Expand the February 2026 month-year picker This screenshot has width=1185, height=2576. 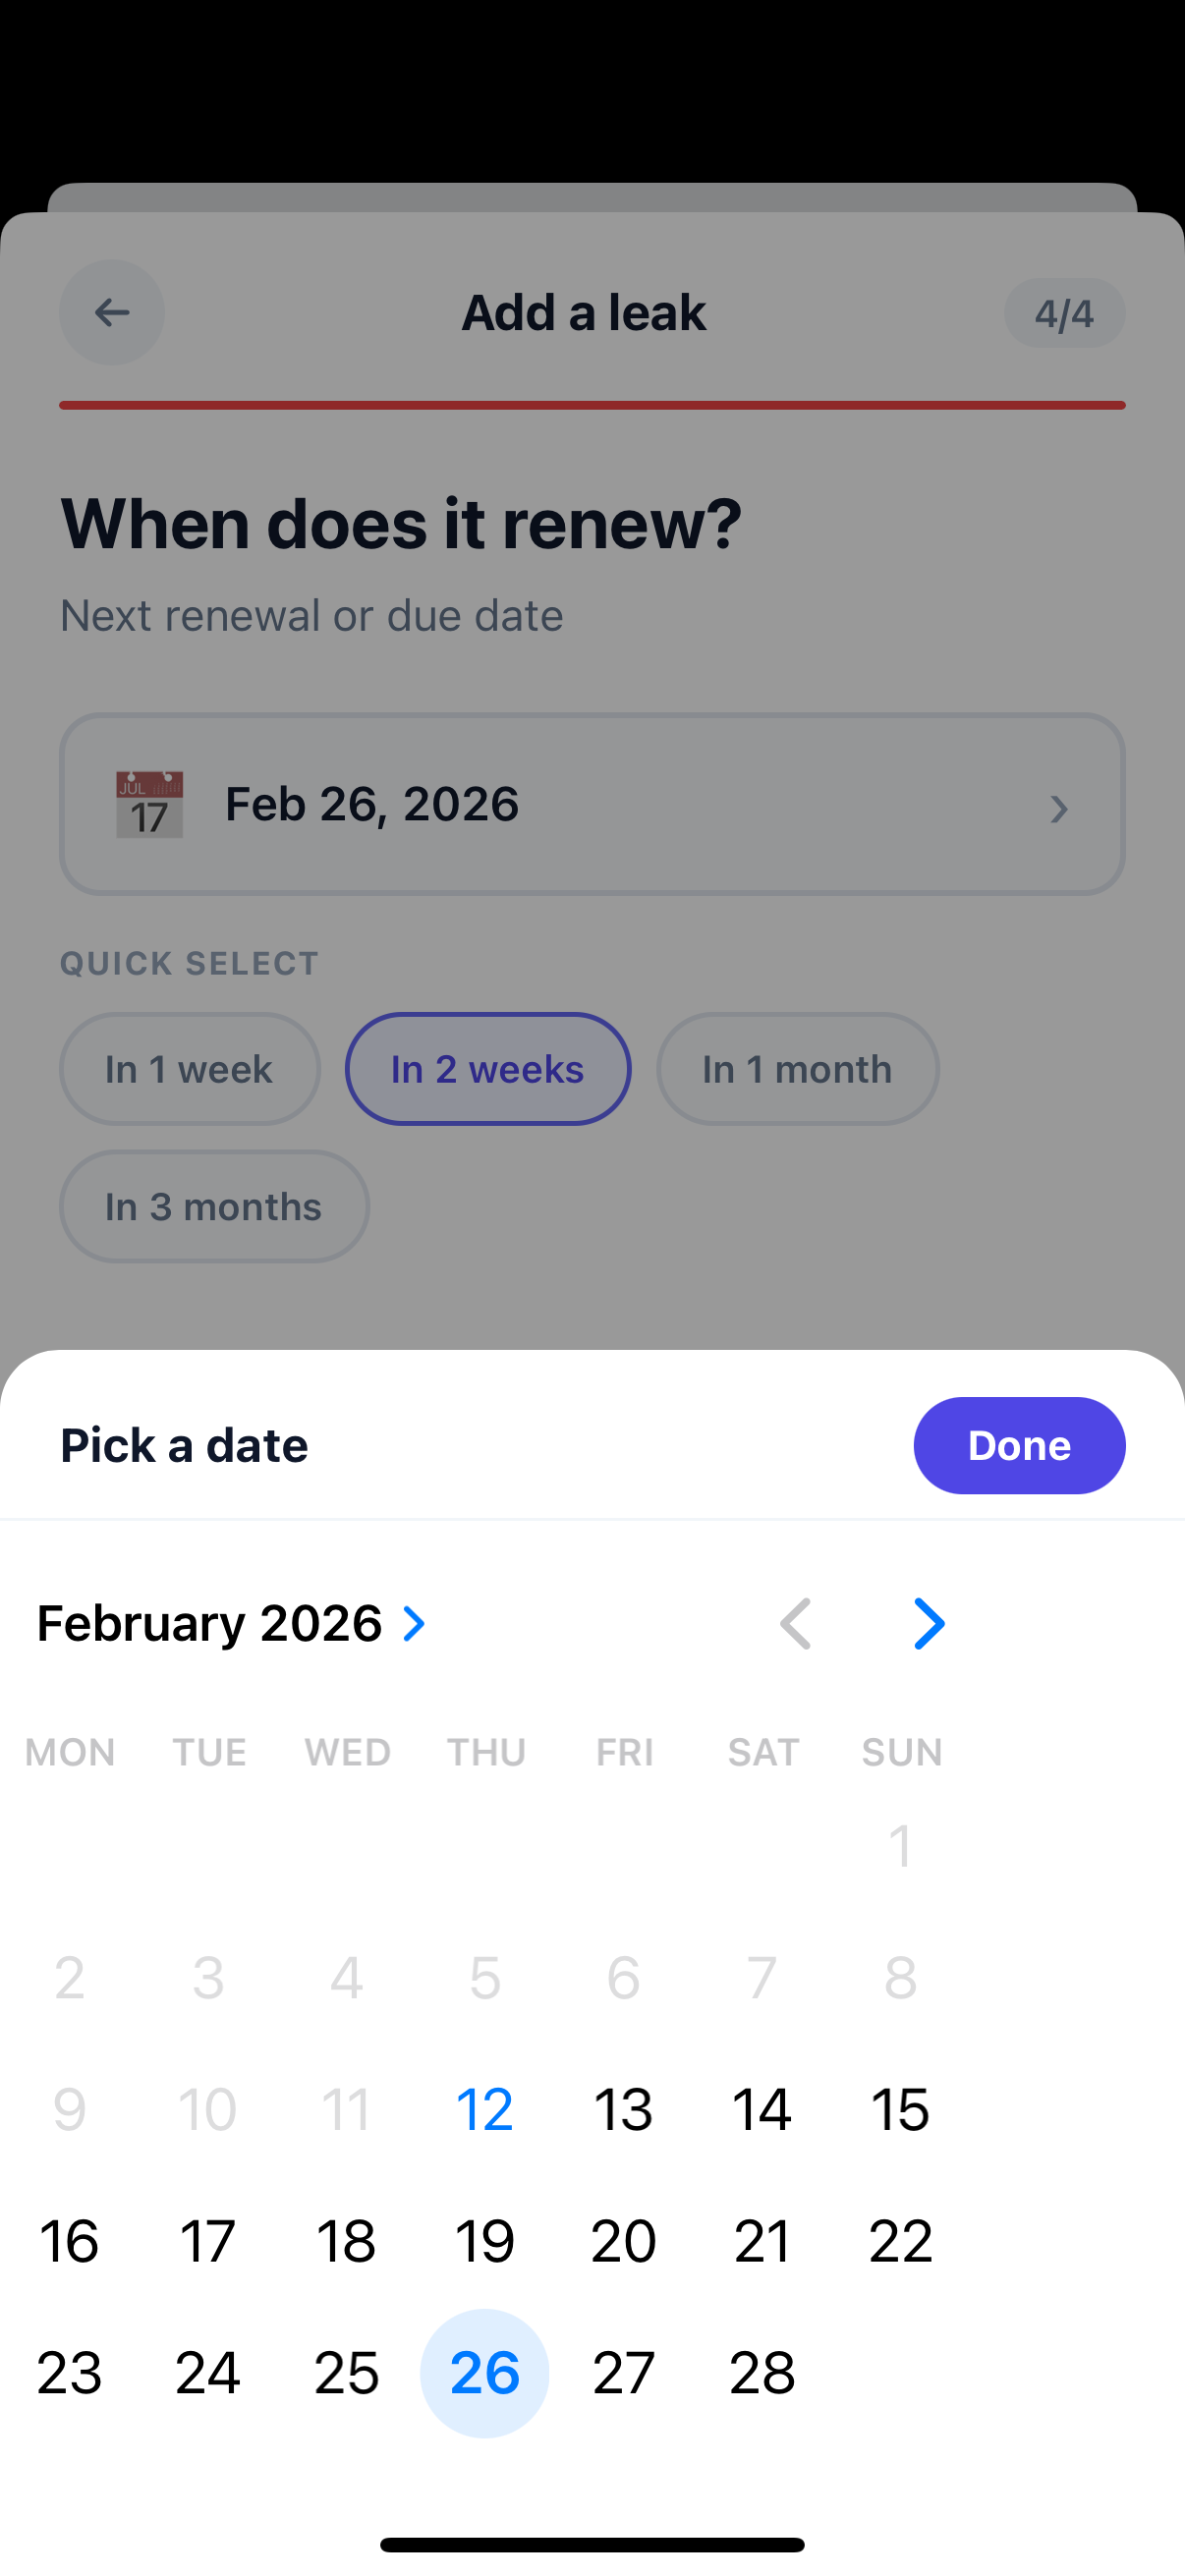pos(232,1623)
